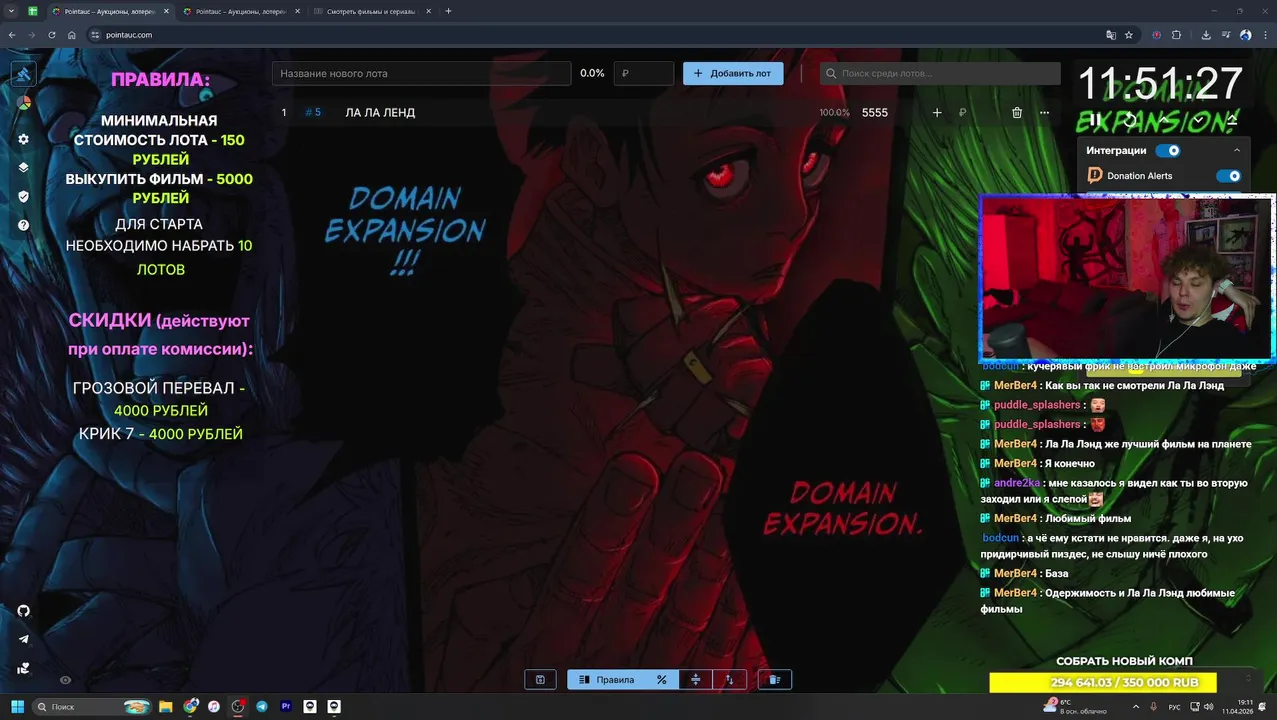Image resolution: width=1277 pixels, height=720 pixels.
Task: Increase timer with the up chevron
Action: point(1164,120)
